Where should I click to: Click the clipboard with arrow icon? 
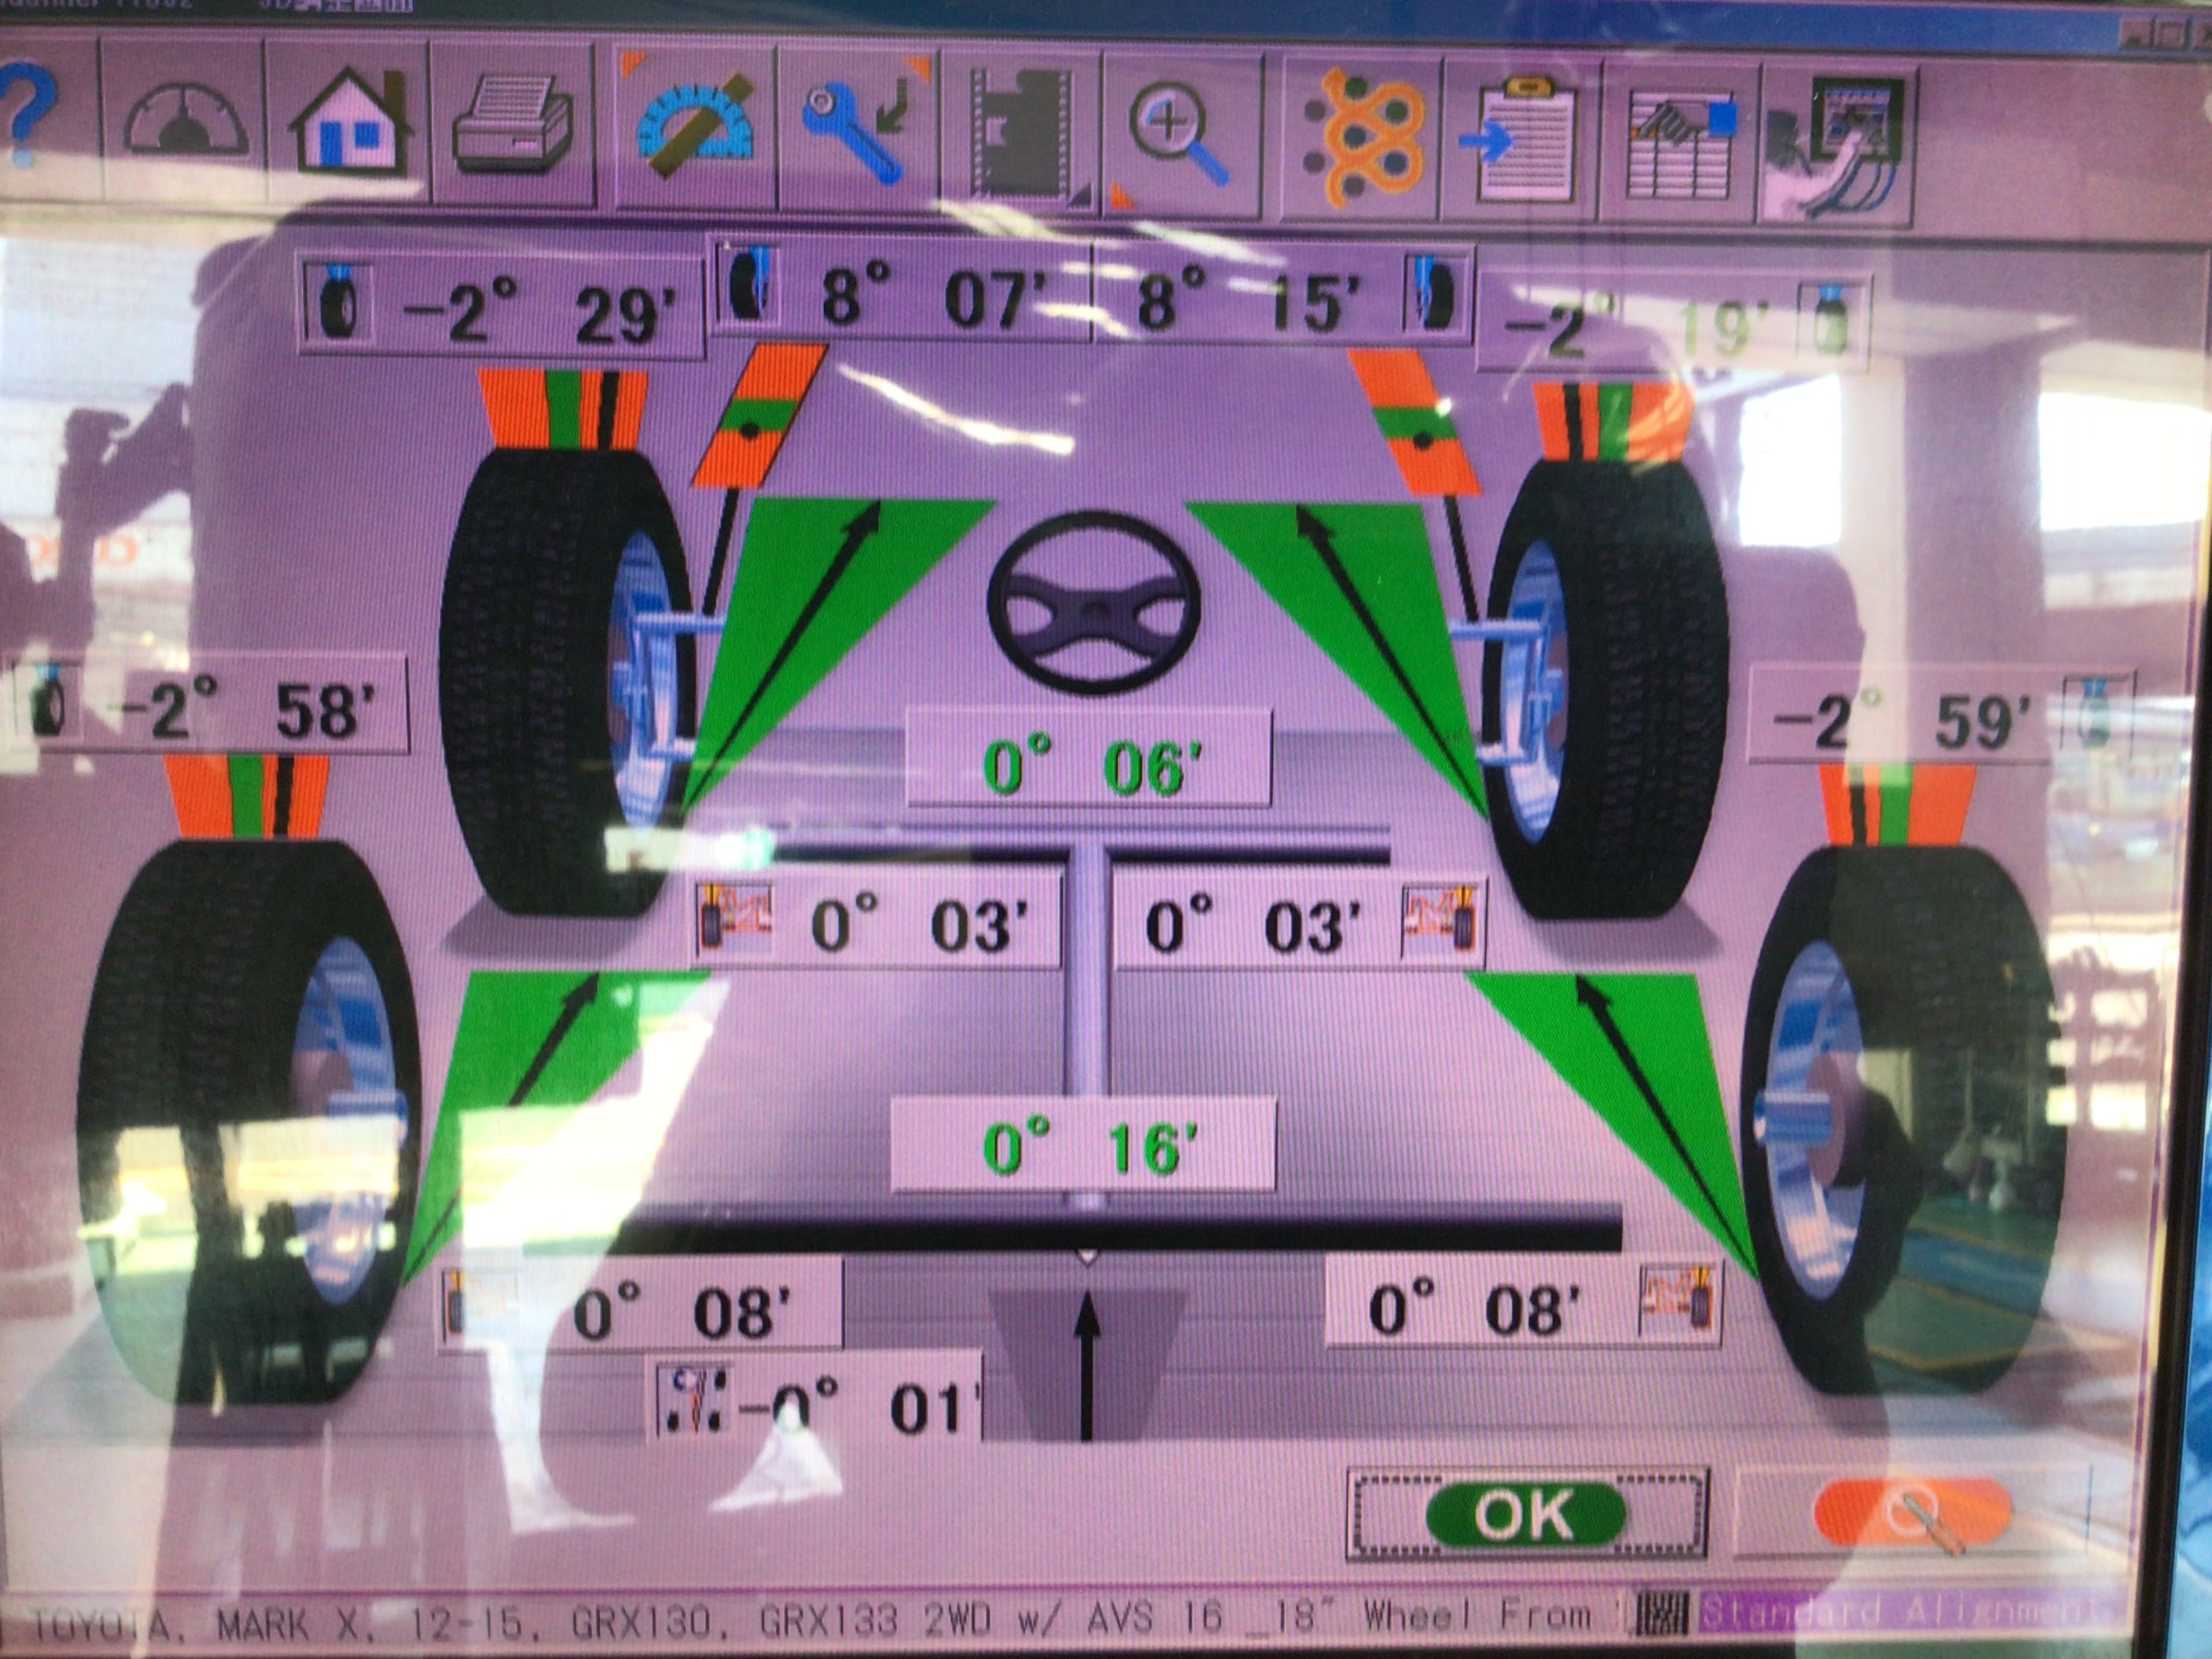point(1520,140)
